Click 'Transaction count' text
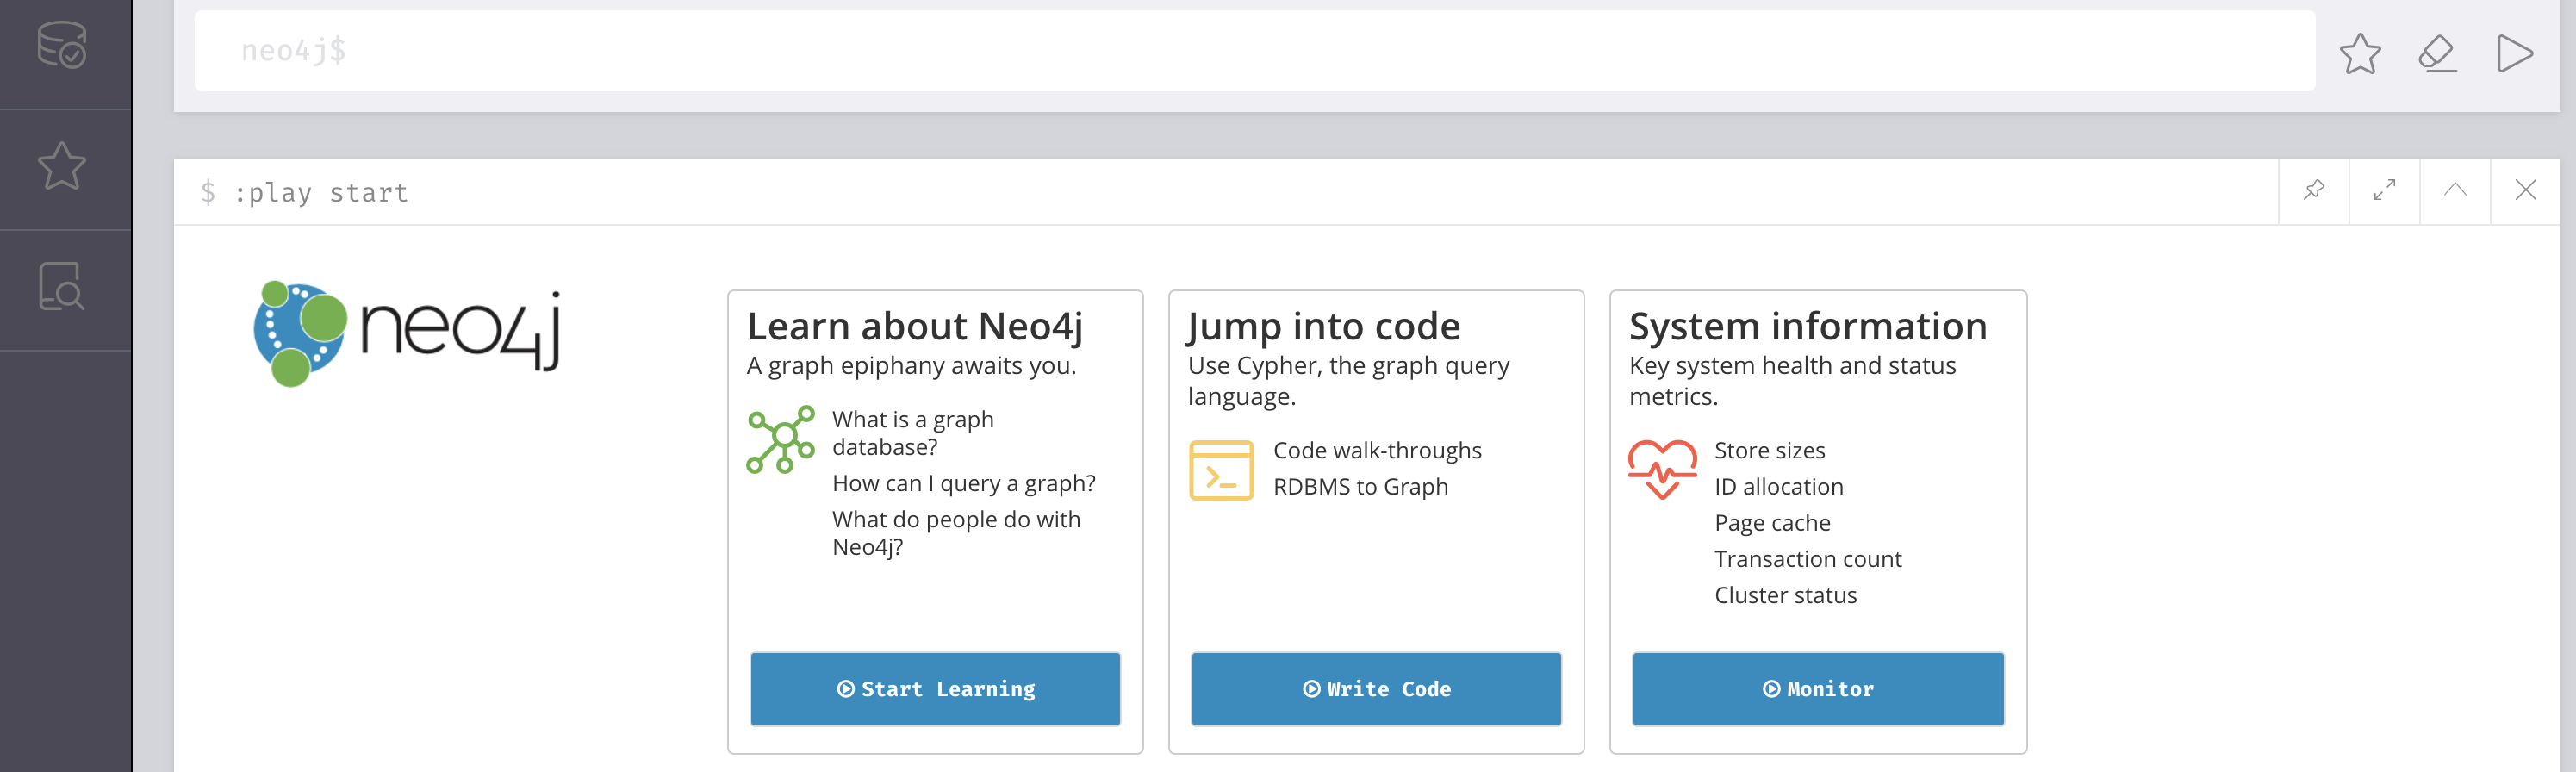 [1808, 559]
